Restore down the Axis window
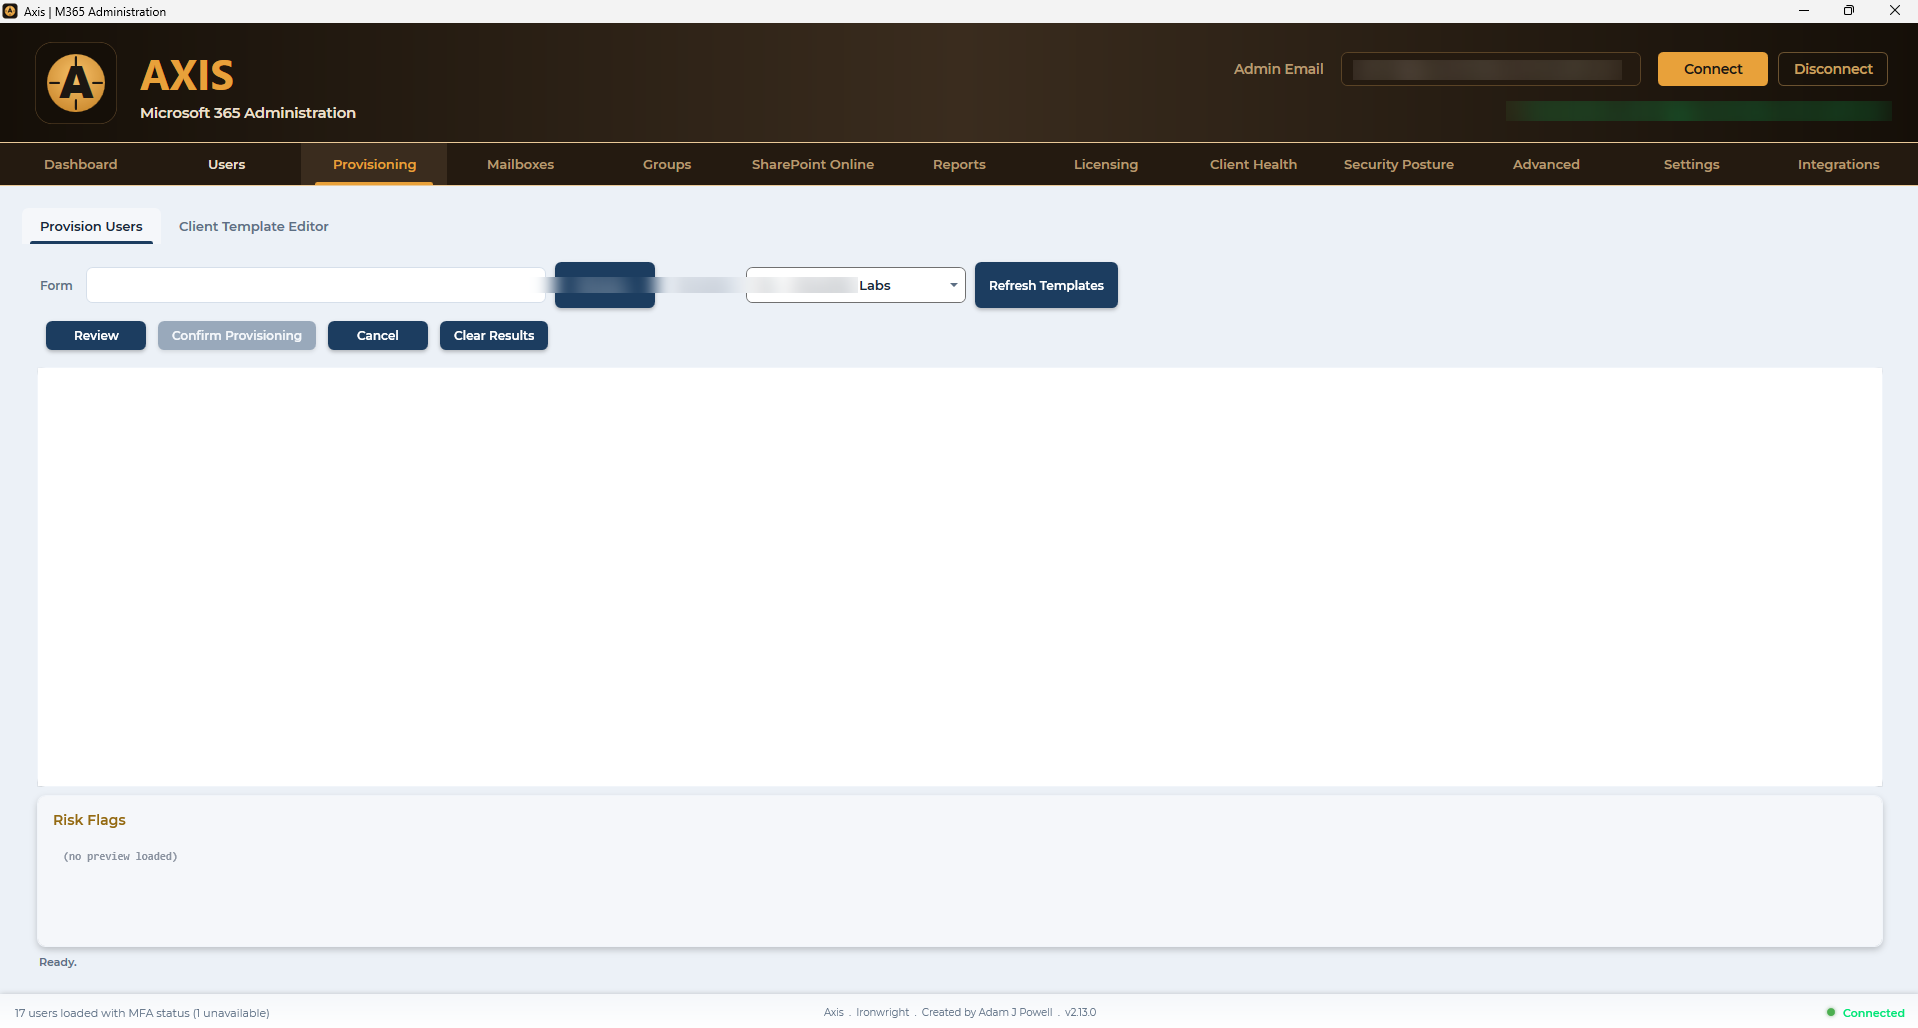This screenshot has height=1028, width=1918. click(1849, 11)
